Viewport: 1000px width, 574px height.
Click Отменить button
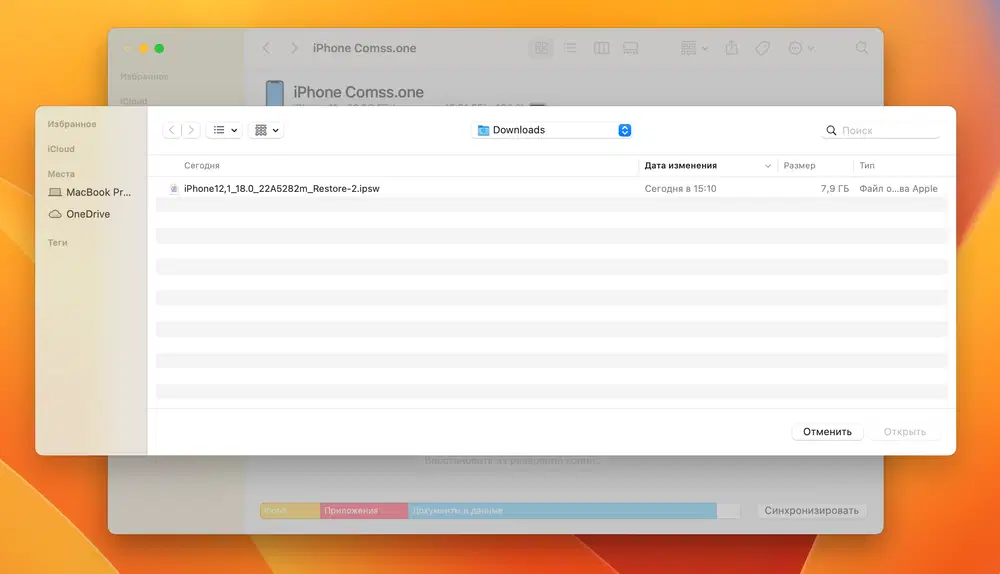pos(827,432)
